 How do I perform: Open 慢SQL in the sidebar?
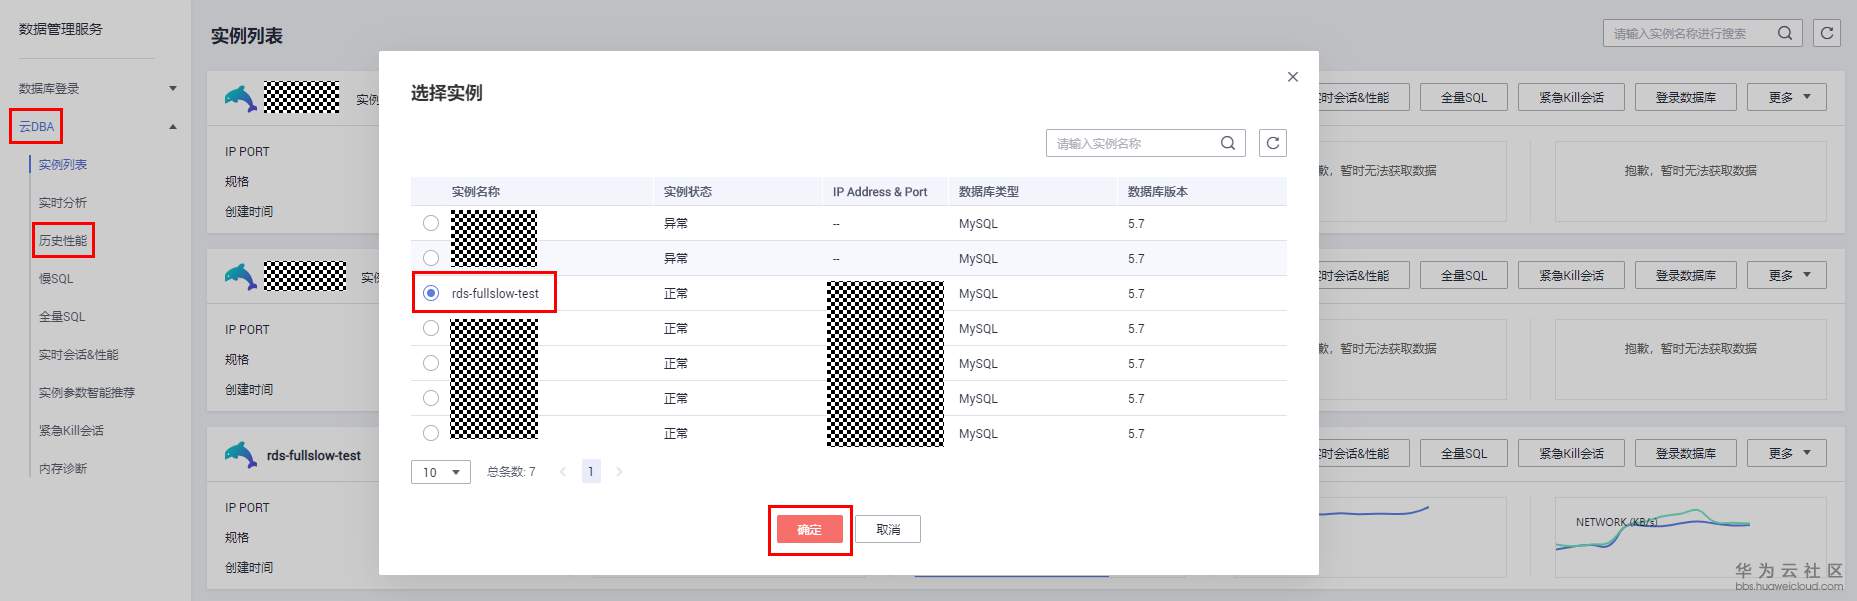[x=56, y=279]
